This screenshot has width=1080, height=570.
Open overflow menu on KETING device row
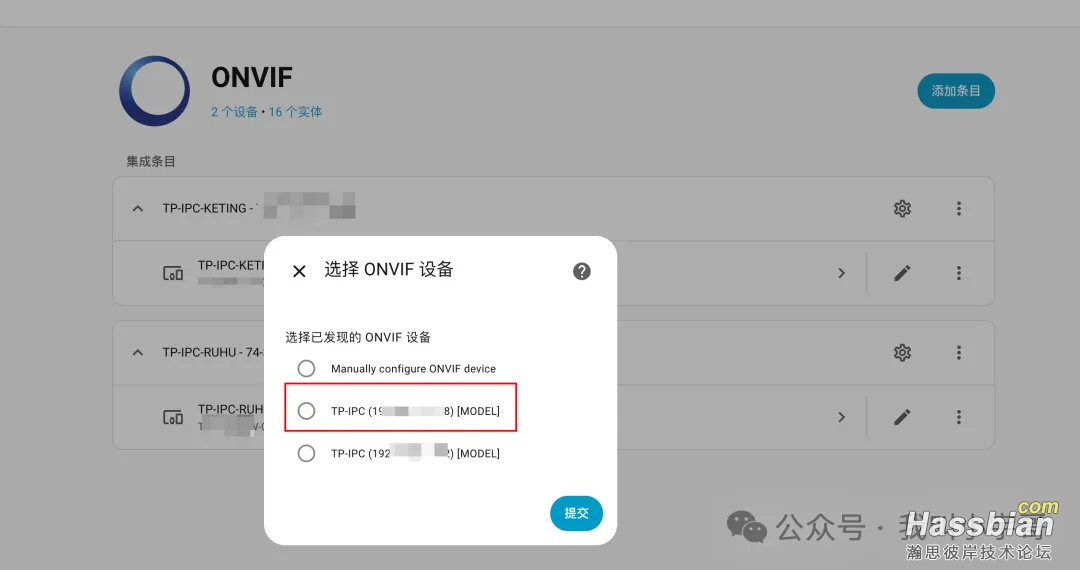point(959,273)
